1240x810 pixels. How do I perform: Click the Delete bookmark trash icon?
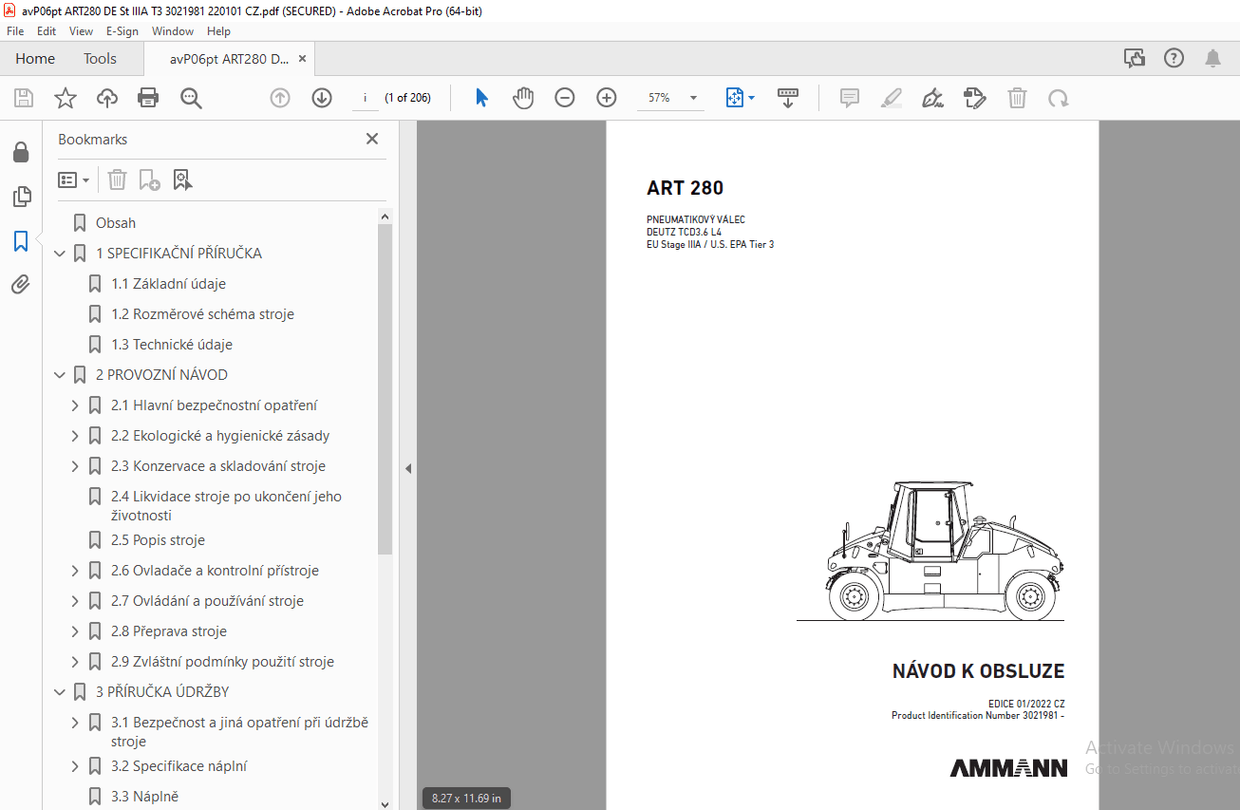click(x=117, y=179)
